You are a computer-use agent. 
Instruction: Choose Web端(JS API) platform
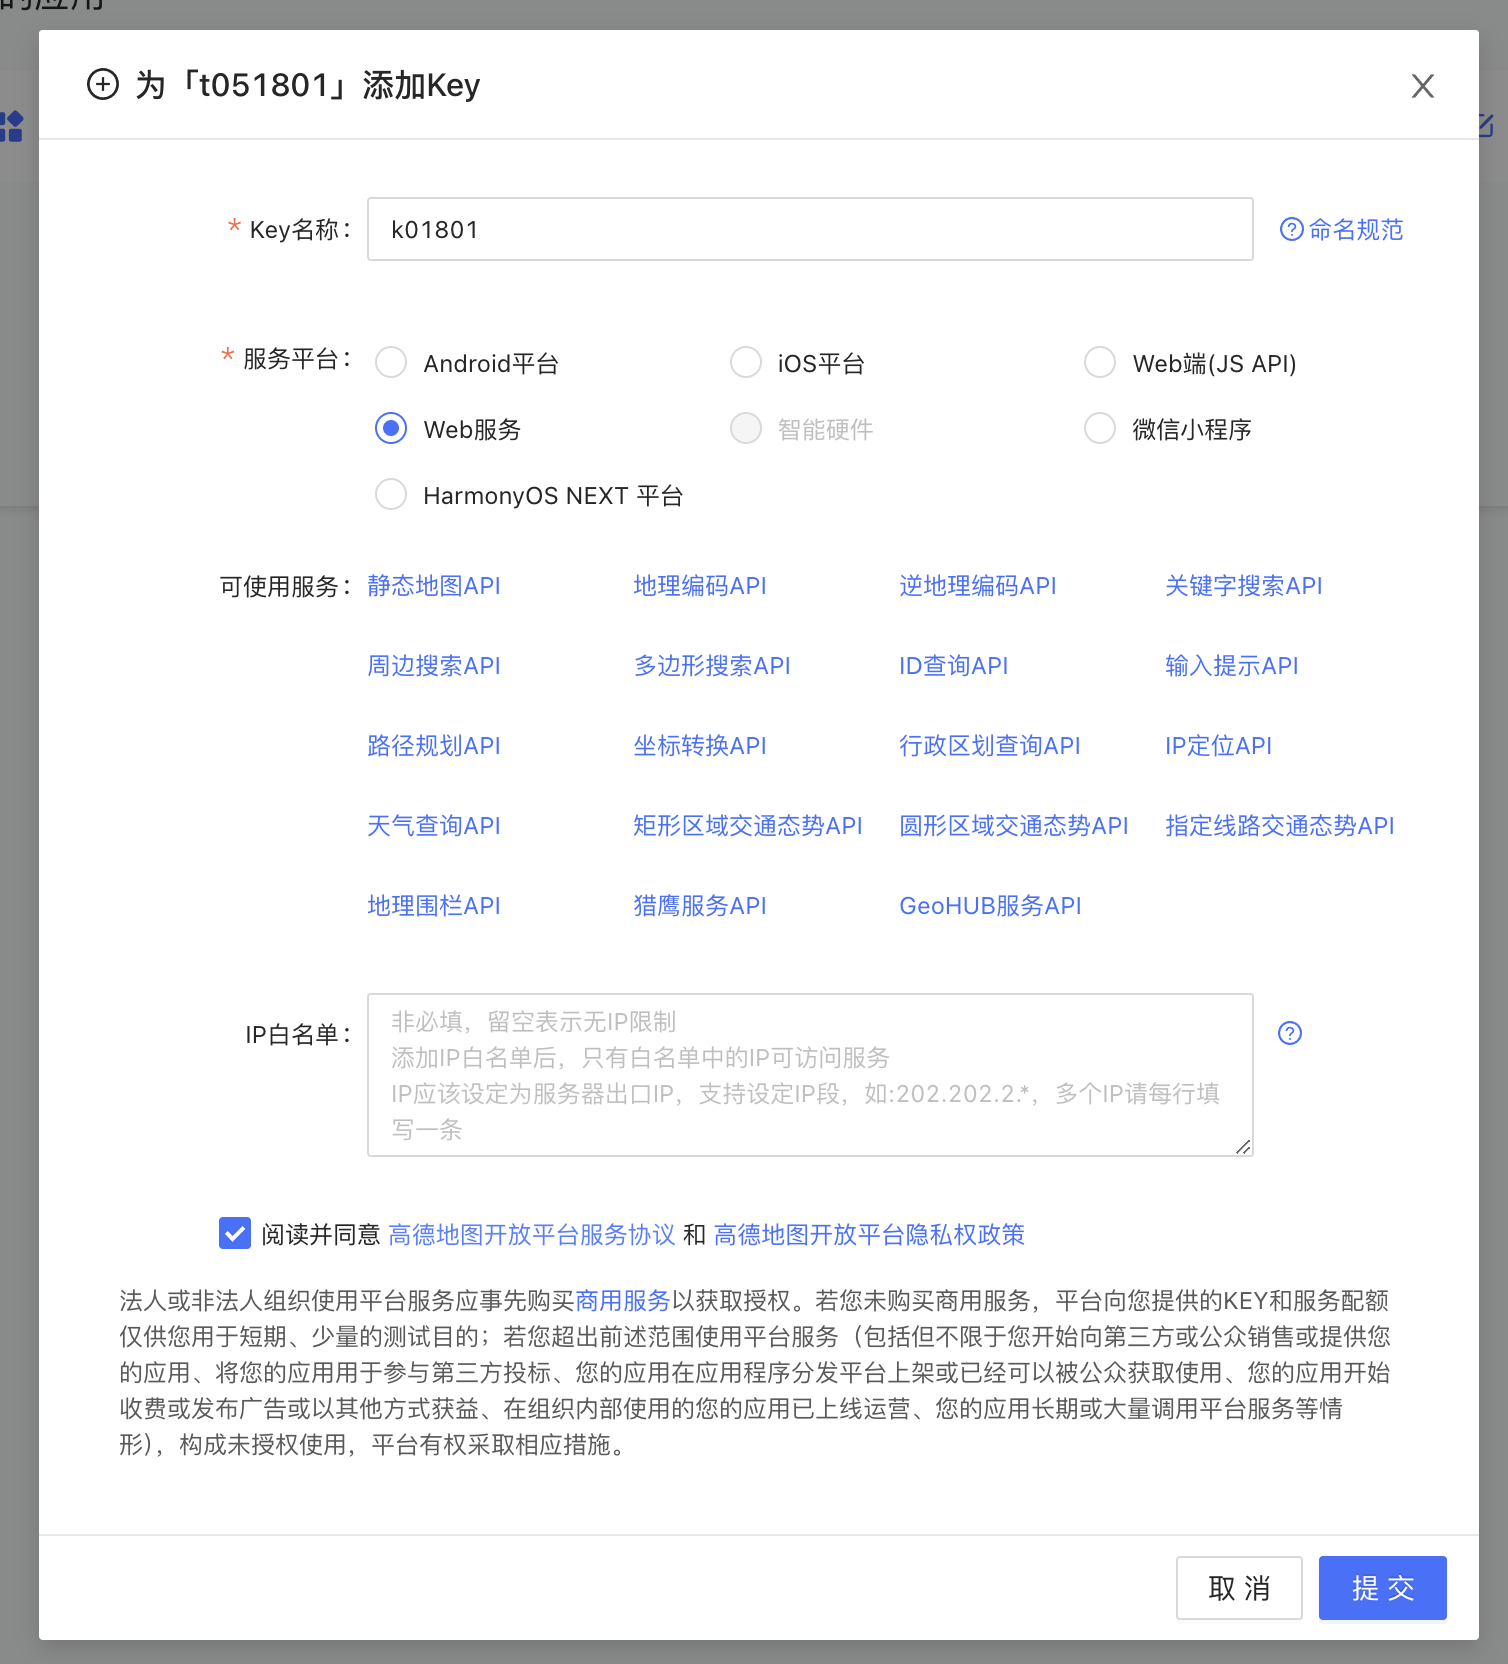pos(1100,362)
